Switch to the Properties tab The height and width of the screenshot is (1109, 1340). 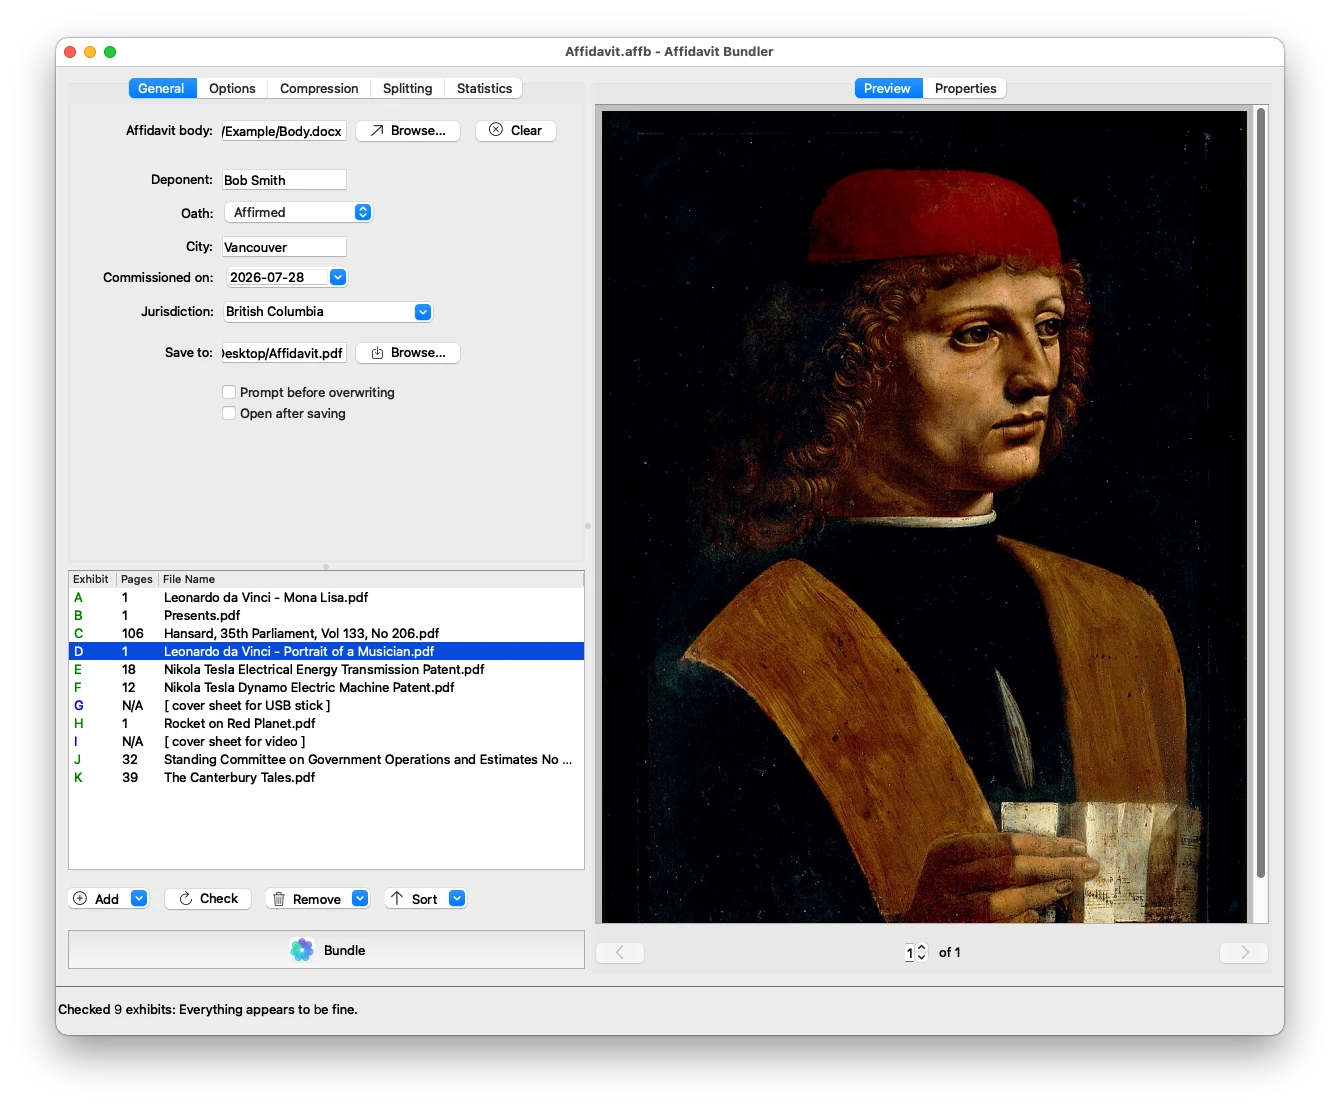[x=965, y=88]
